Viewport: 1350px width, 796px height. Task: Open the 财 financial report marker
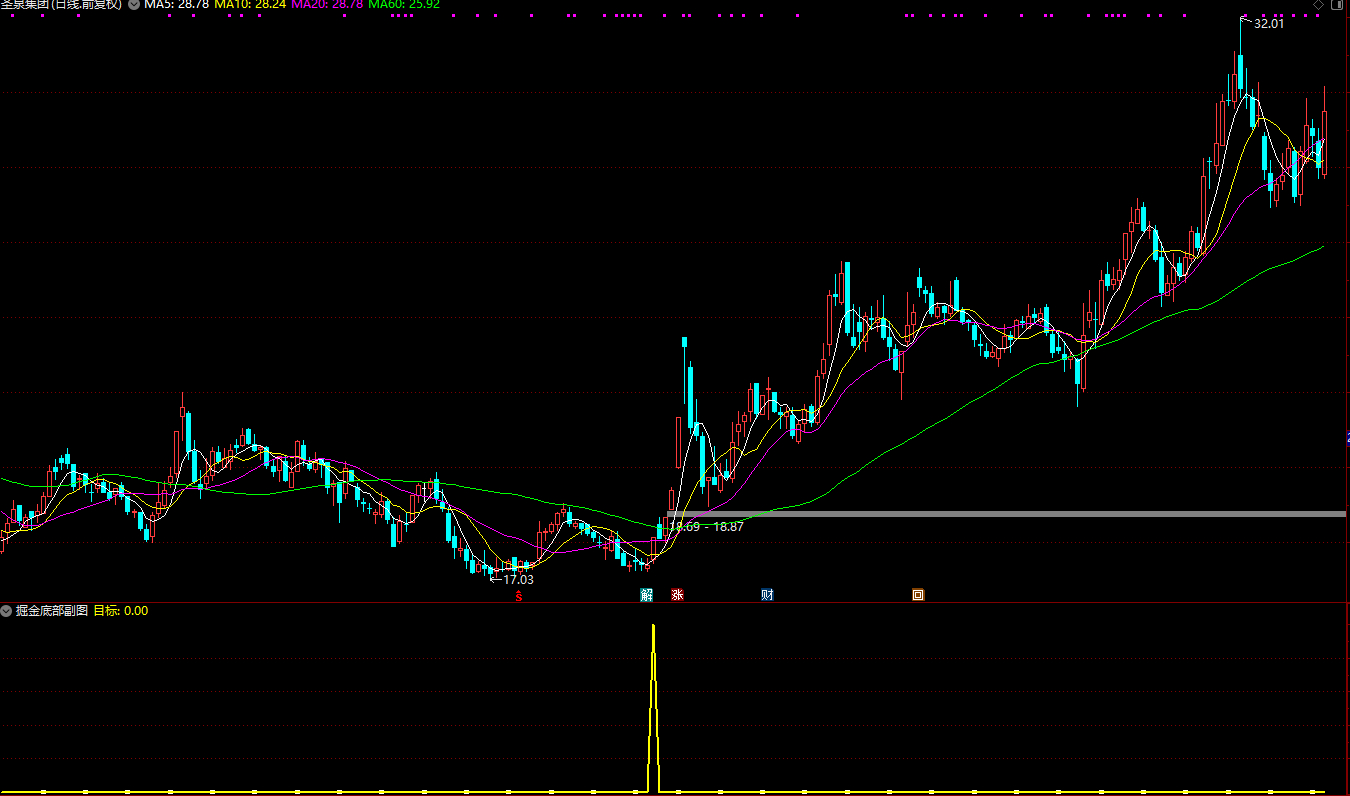[x=767, y=595]
